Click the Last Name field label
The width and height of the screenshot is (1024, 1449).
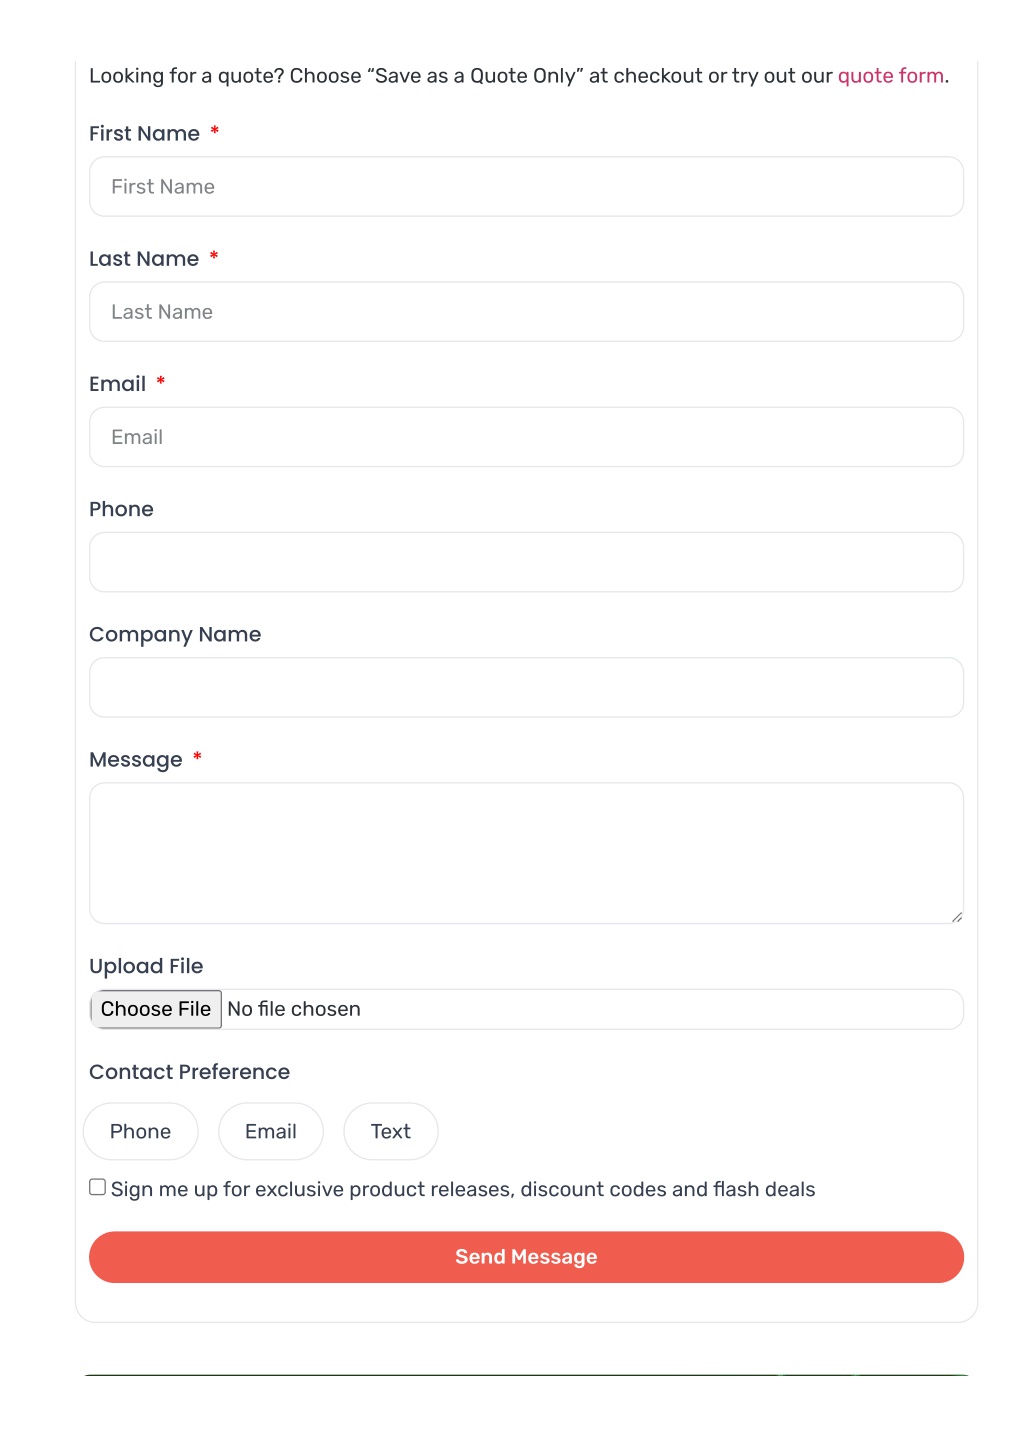pyautogui.click(x=145, y=259)
